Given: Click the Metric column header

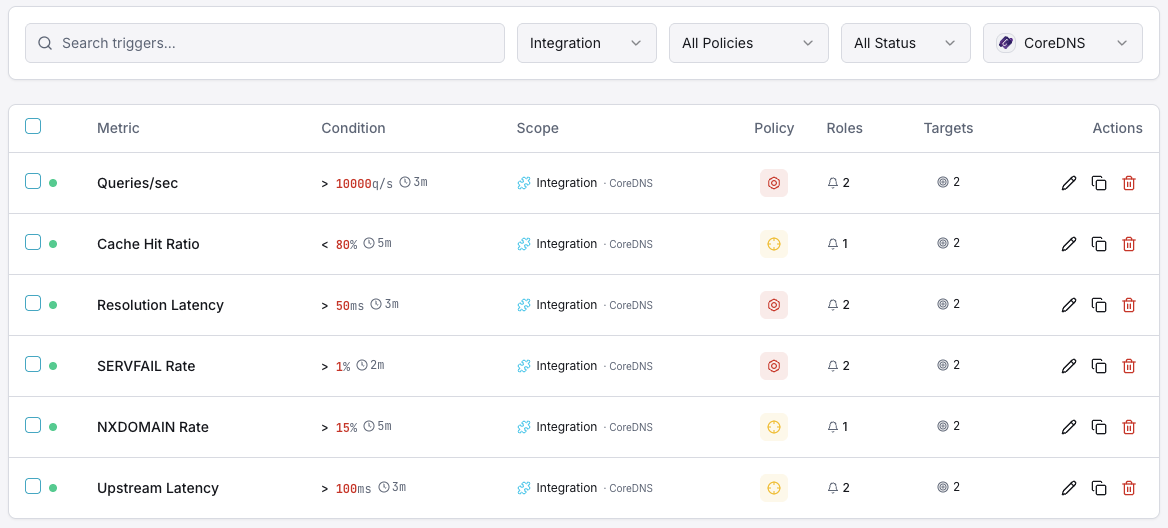Looking at the screenshot, I should coord(118,128).
